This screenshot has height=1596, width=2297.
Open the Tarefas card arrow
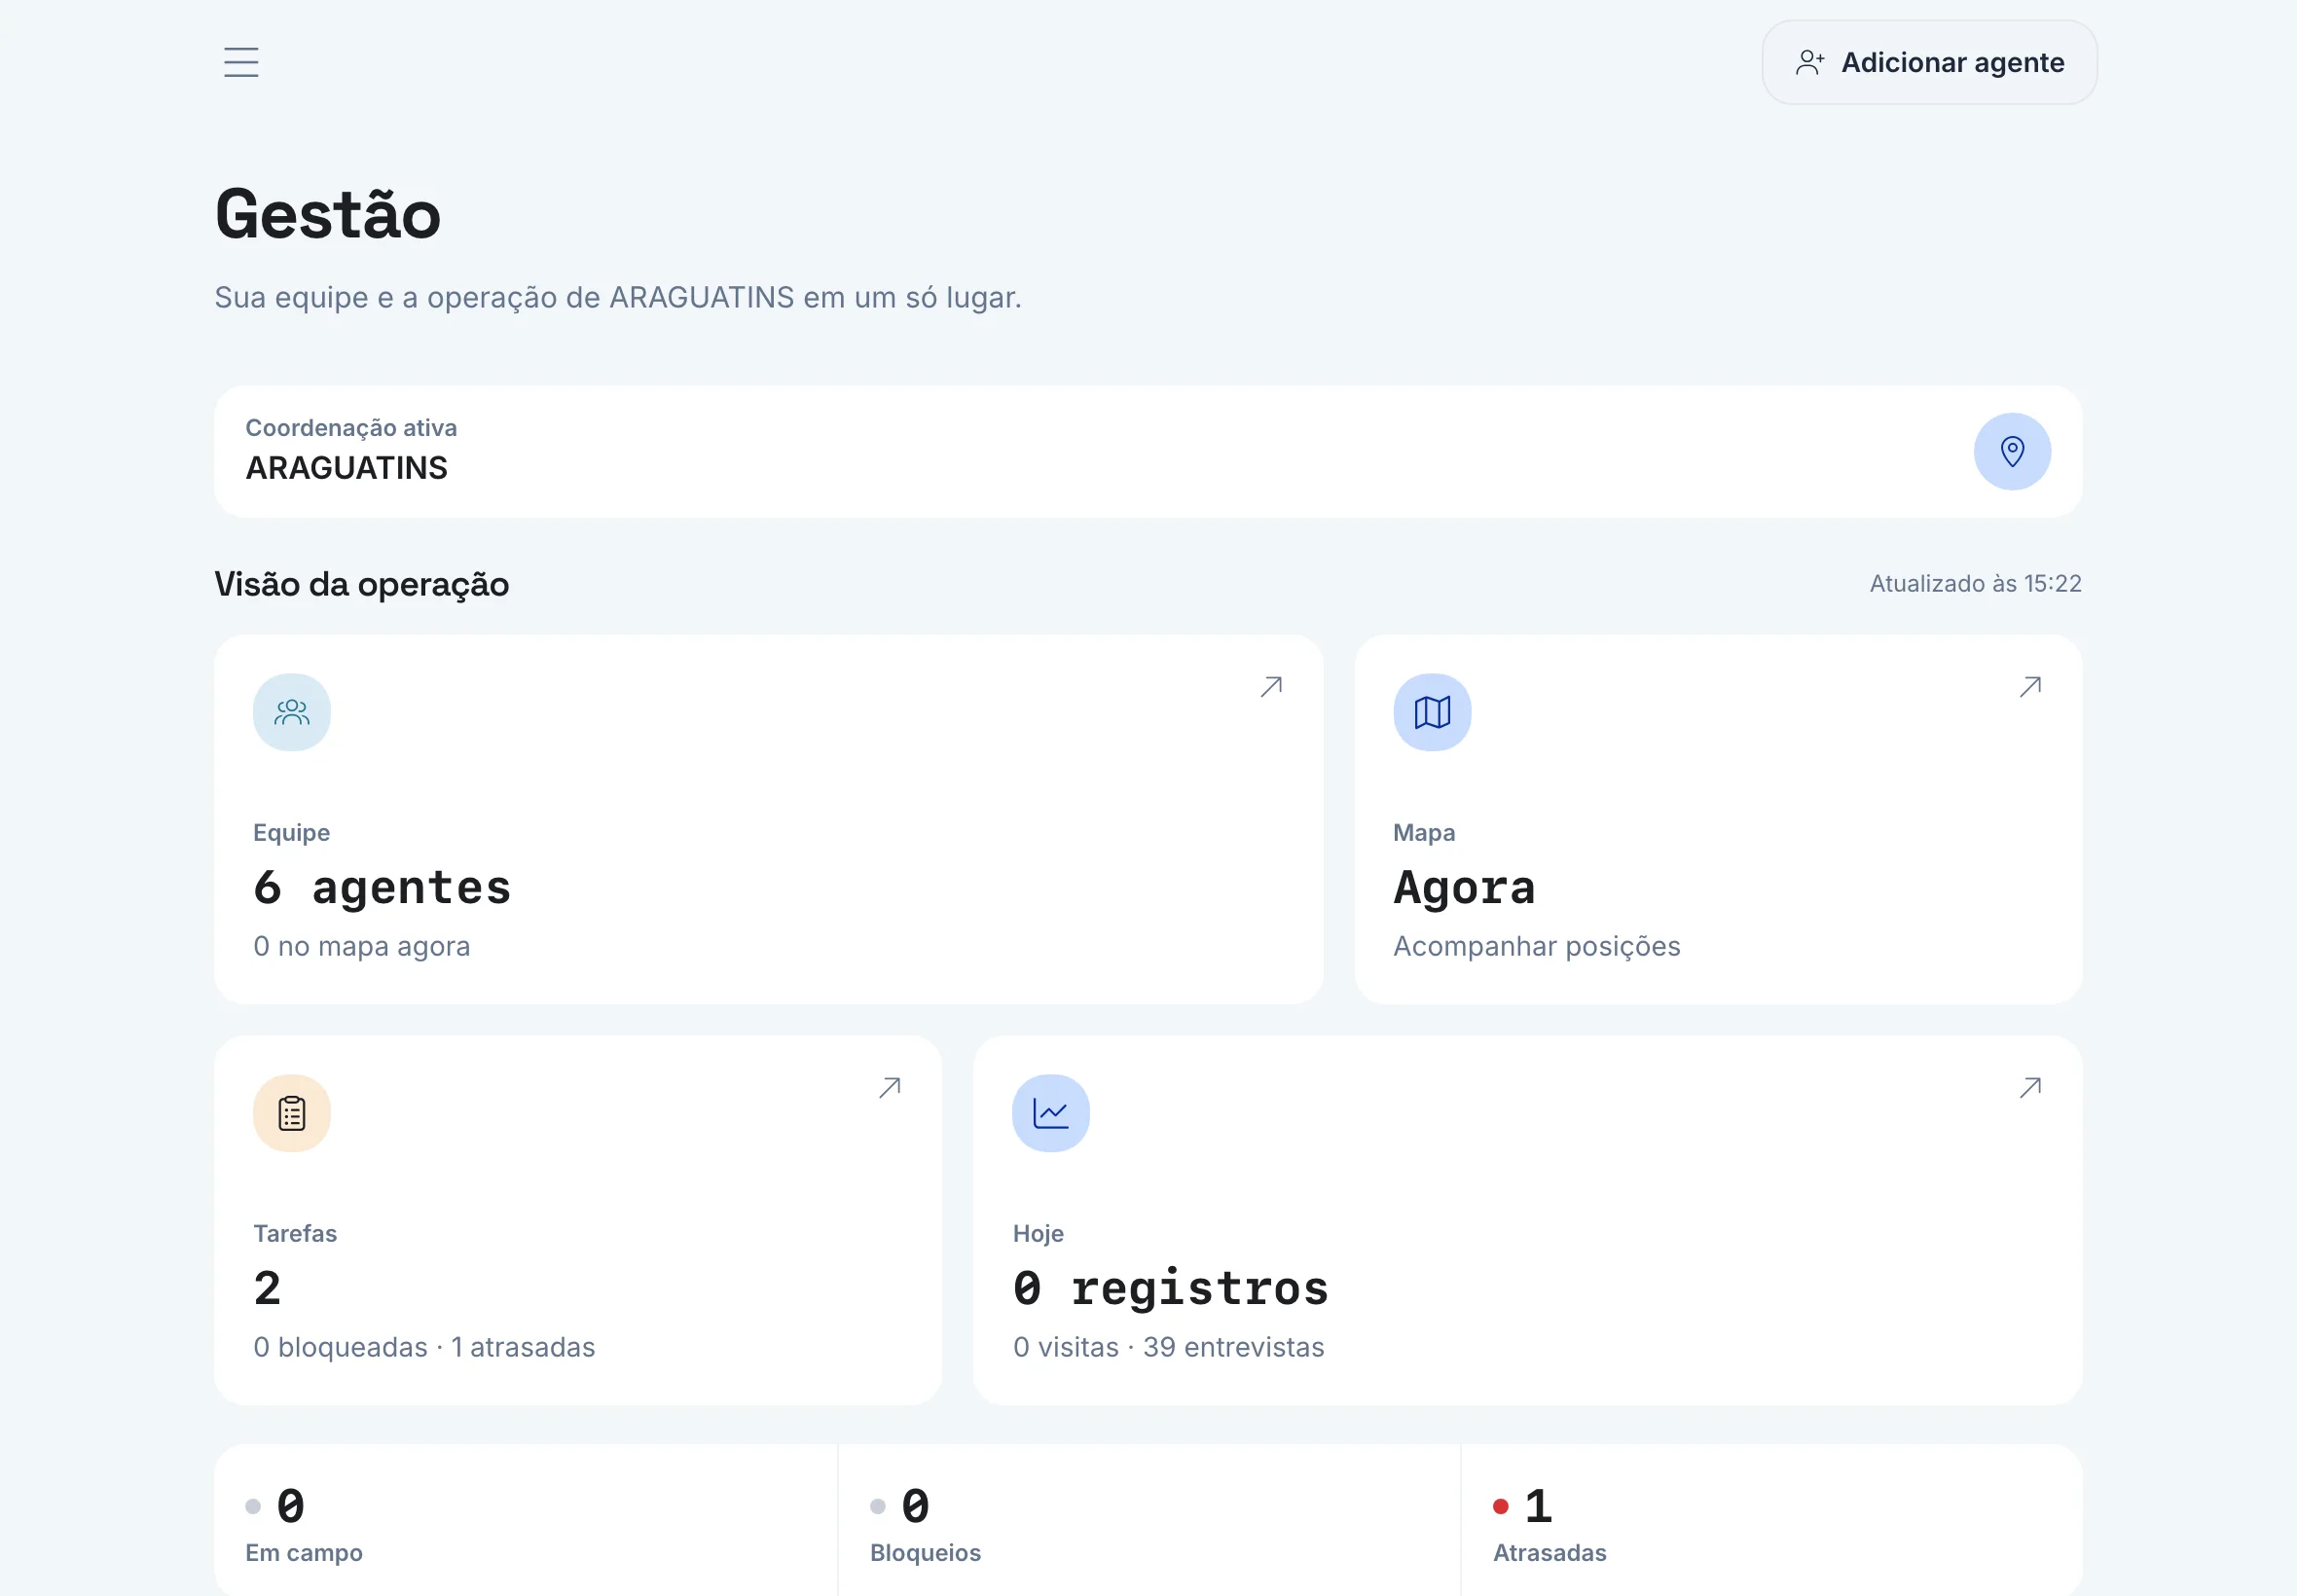pyautogui.click(x=890, y=1087)
